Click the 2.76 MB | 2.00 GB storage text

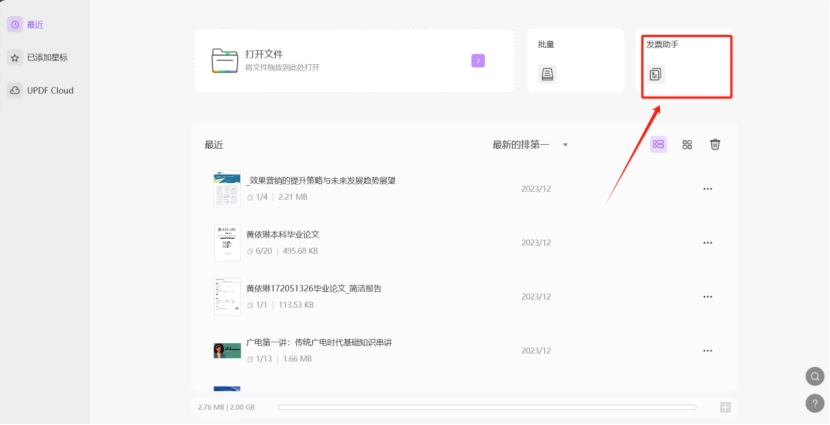tap(227, 408)
